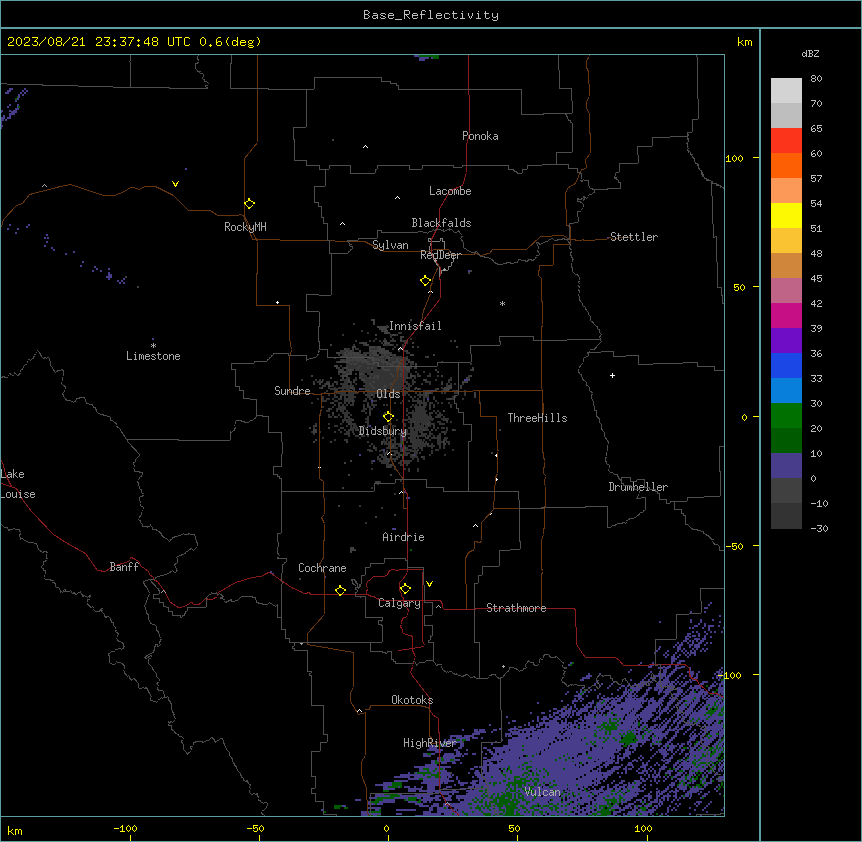This screenshot has height=842, width=862.
Task: Click the yellow diamond marker below Cochrane
Action: (x=340, y=590)
